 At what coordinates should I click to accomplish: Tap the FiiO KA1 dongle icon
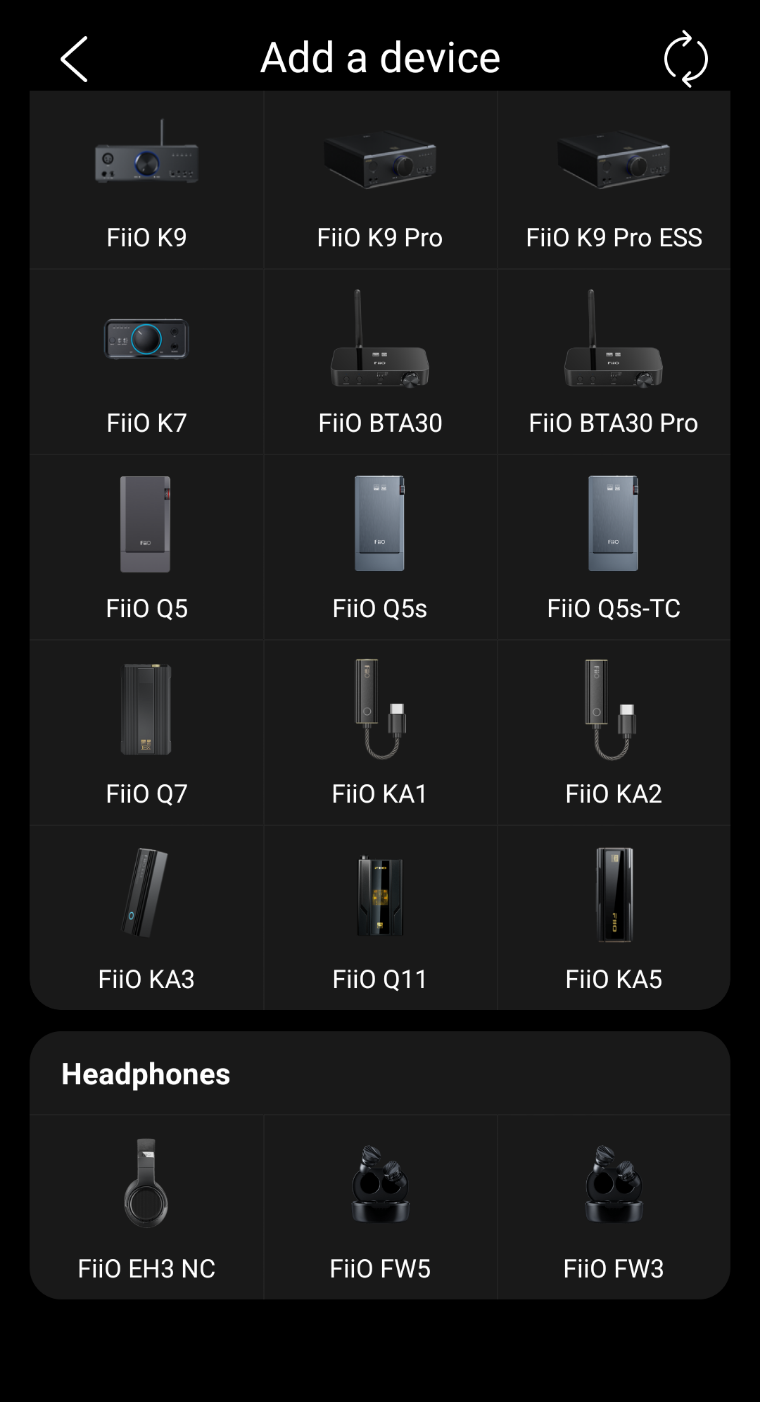coord(380,709)
